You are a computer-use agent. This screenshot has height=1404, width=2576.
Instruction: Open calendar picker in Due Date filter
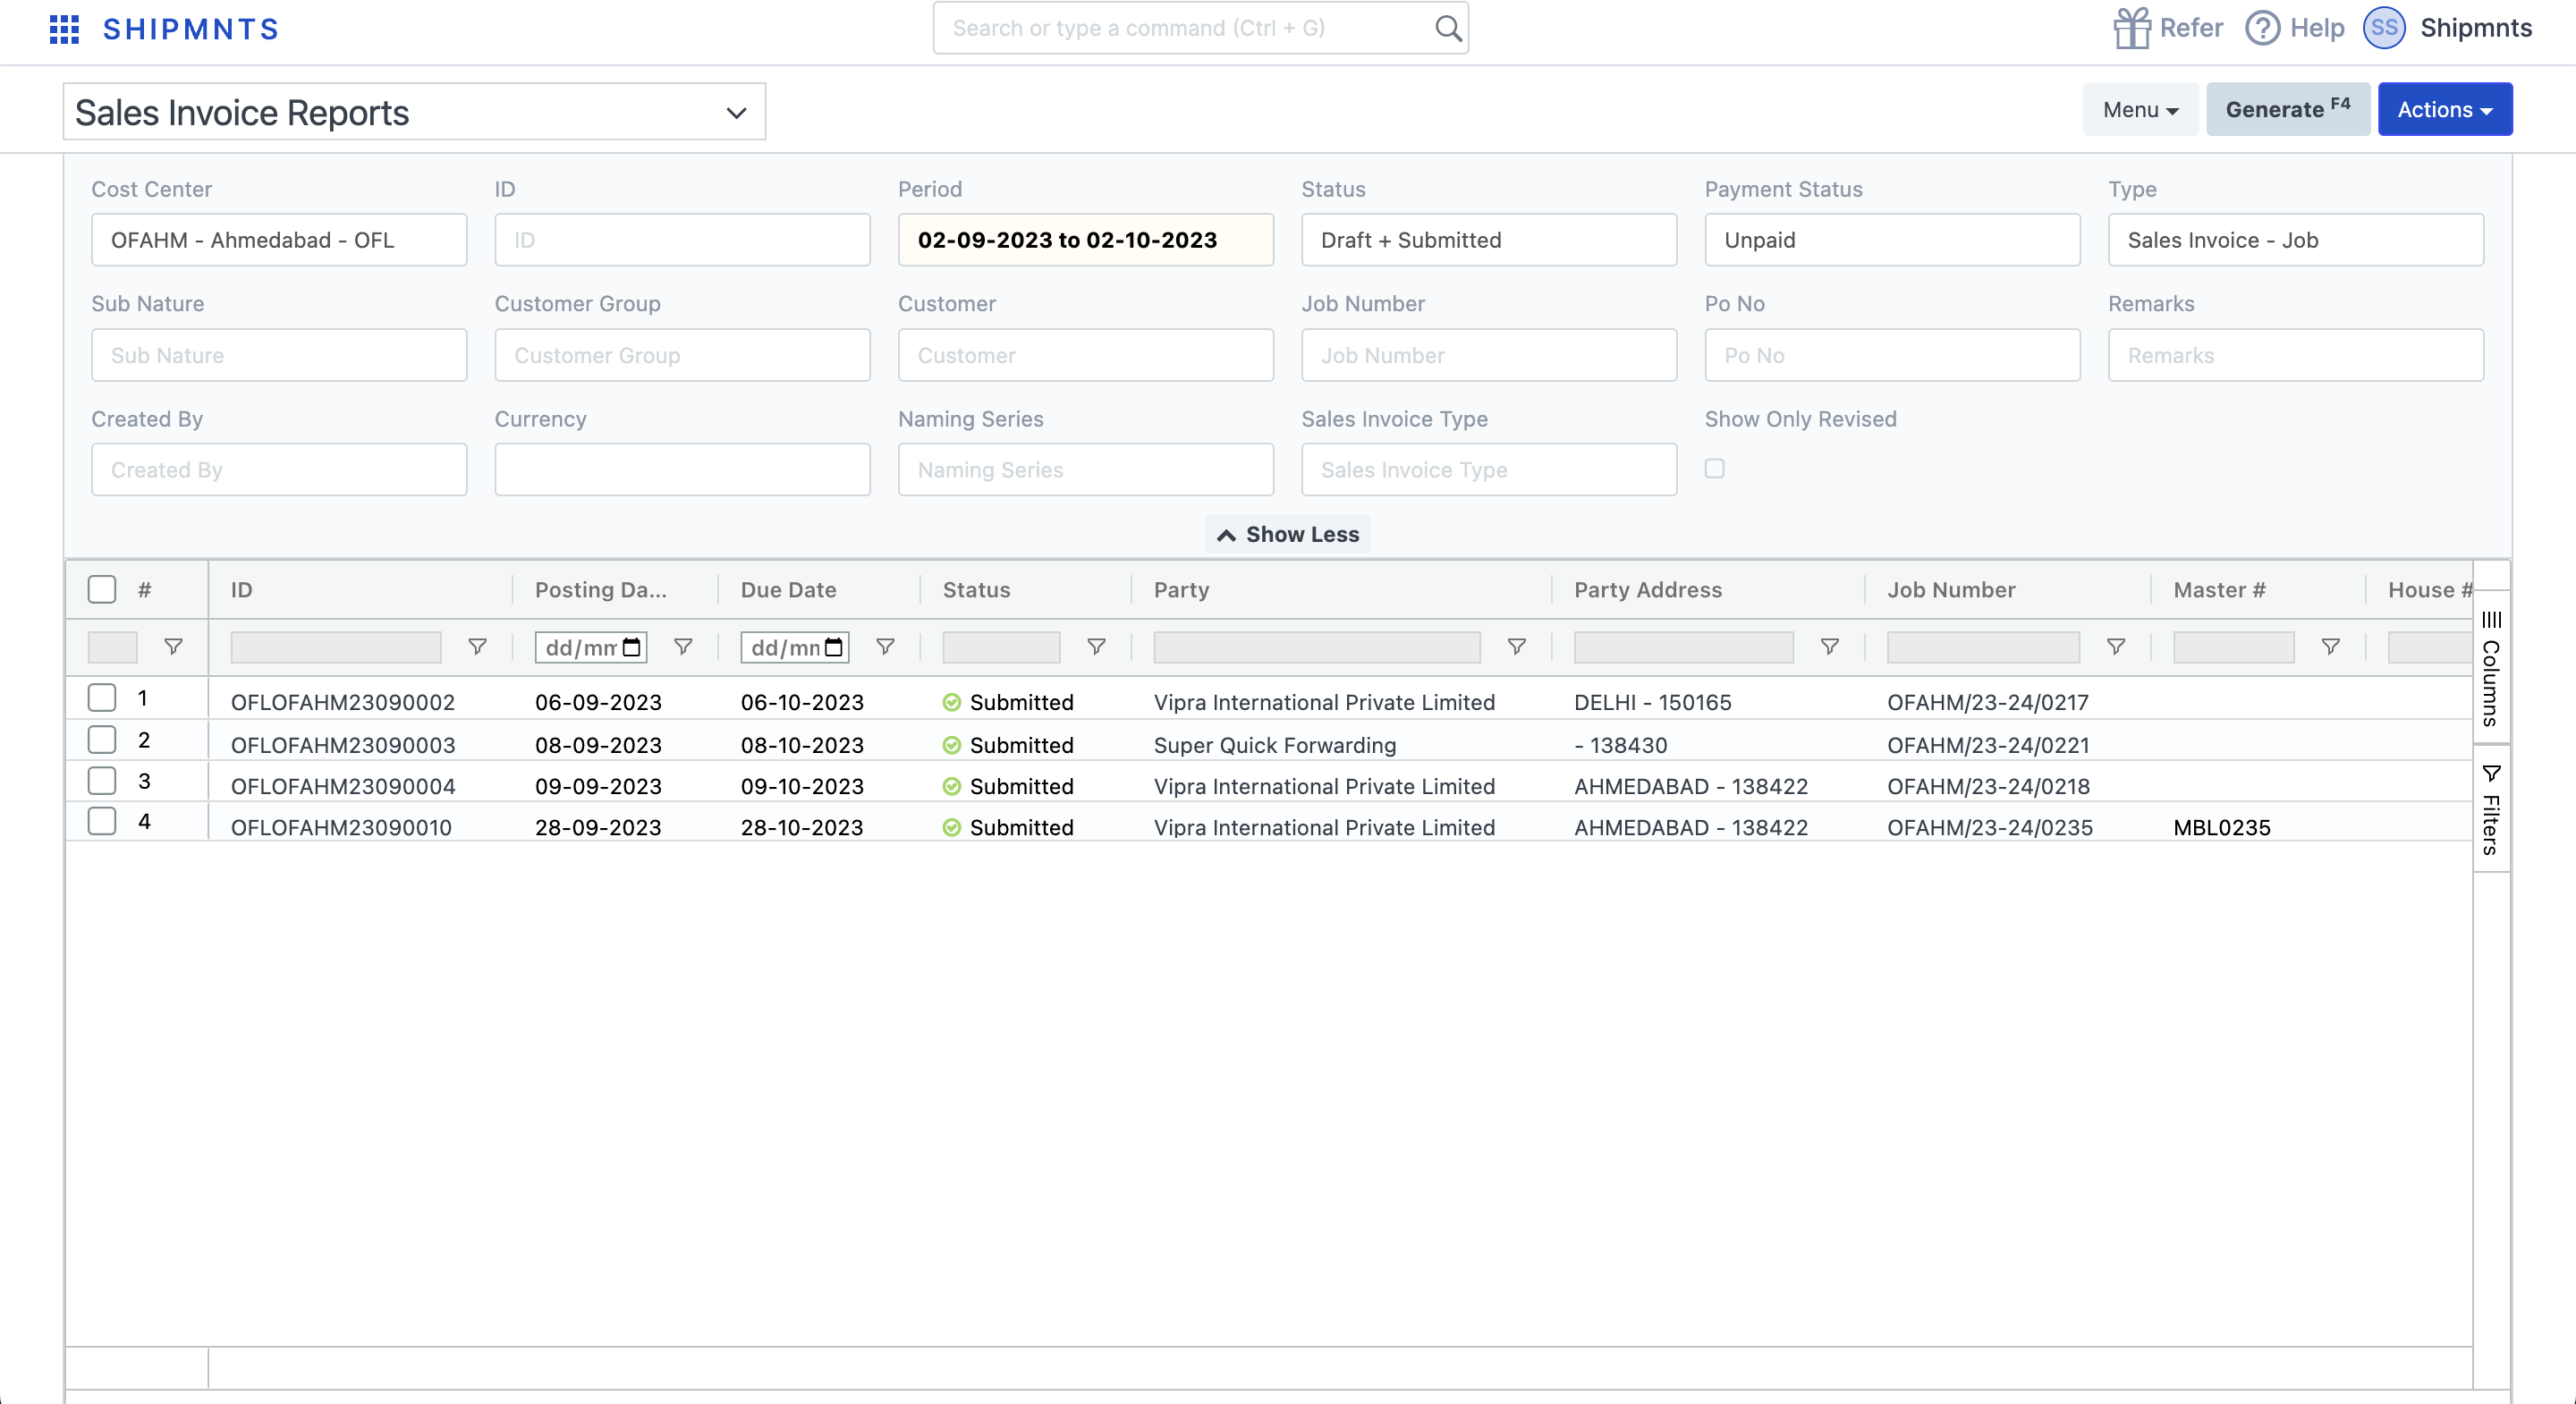coord(834,647)
